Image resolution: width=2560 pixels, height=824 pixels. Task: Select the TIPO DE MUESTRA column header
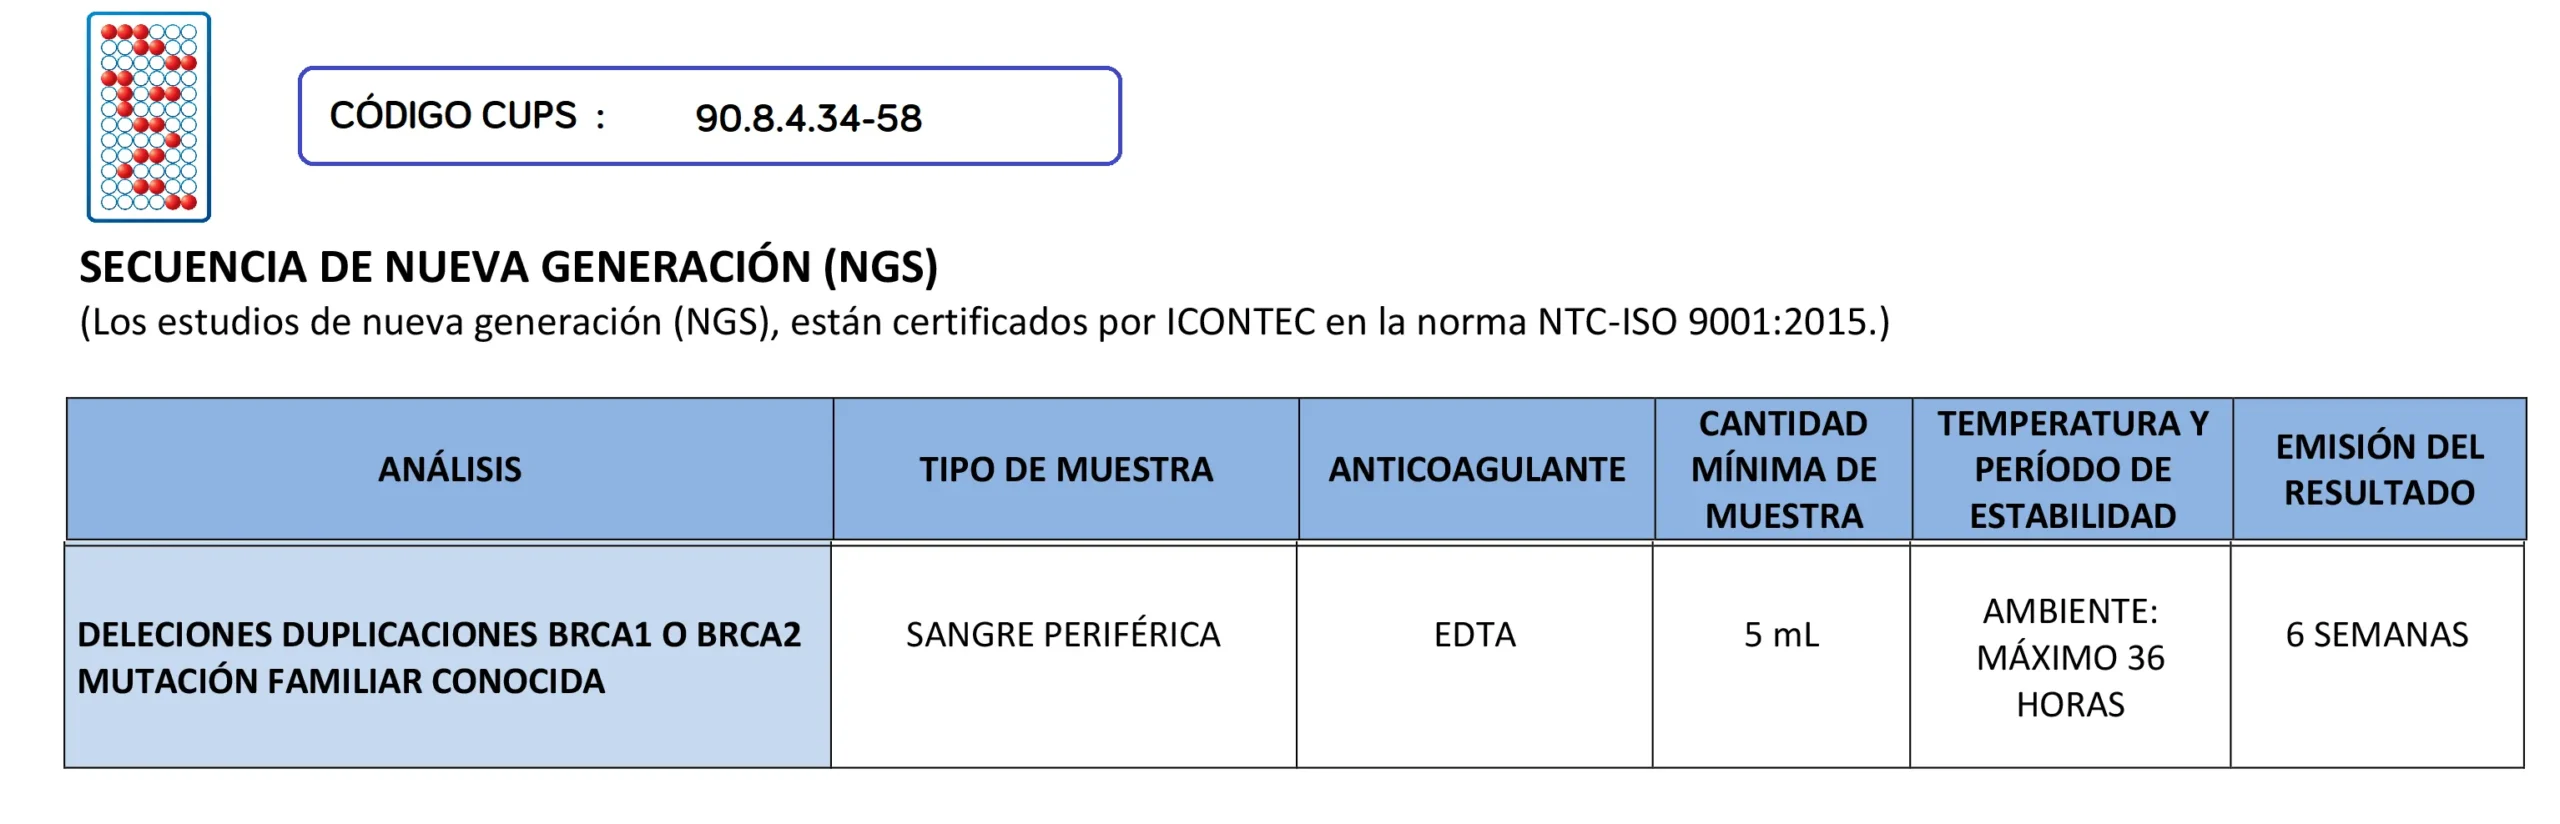1066,469
